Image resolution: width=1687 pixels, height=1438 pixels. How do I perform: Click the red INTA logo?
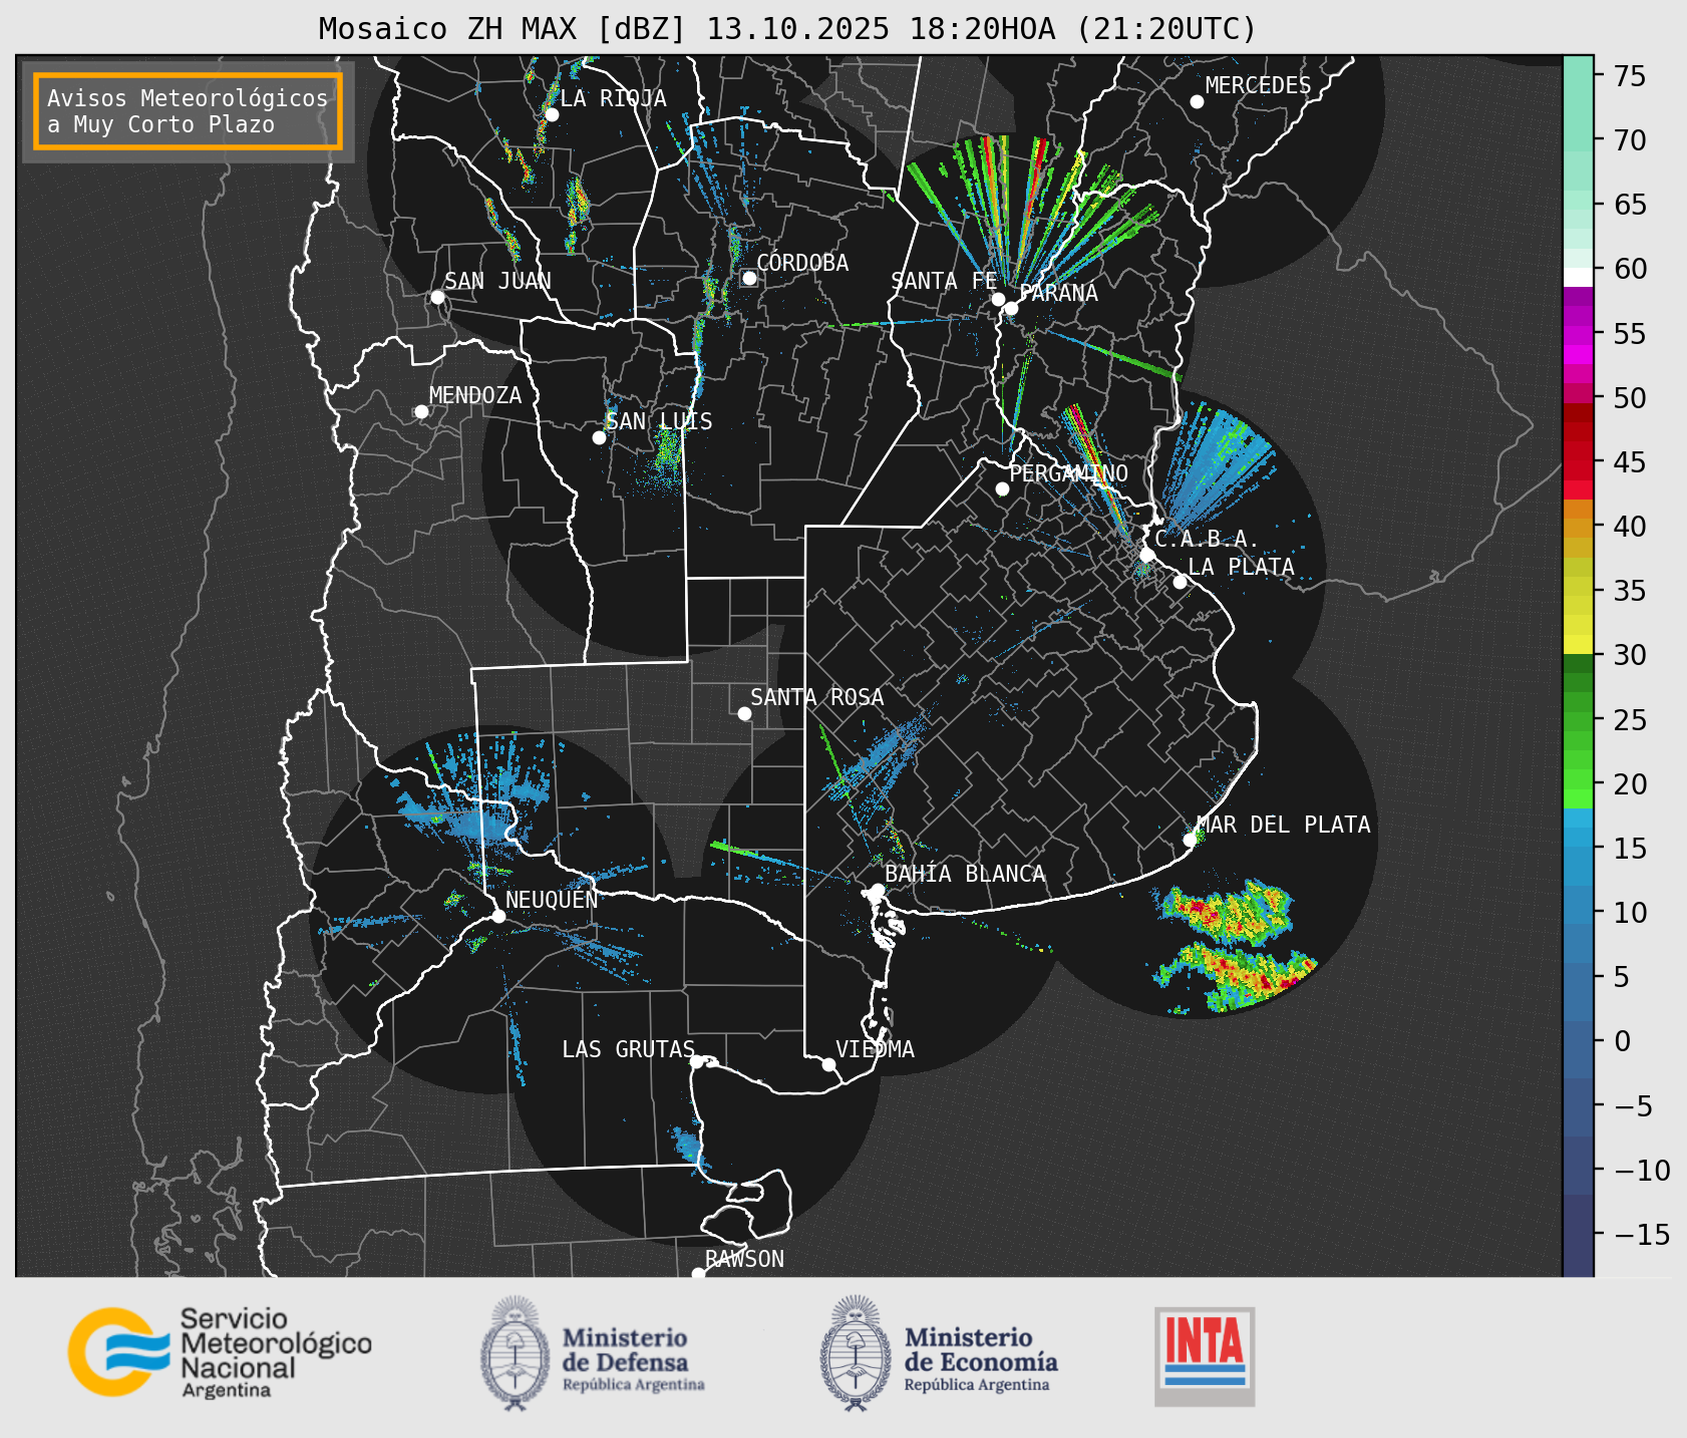[x=1204, y=1356]
